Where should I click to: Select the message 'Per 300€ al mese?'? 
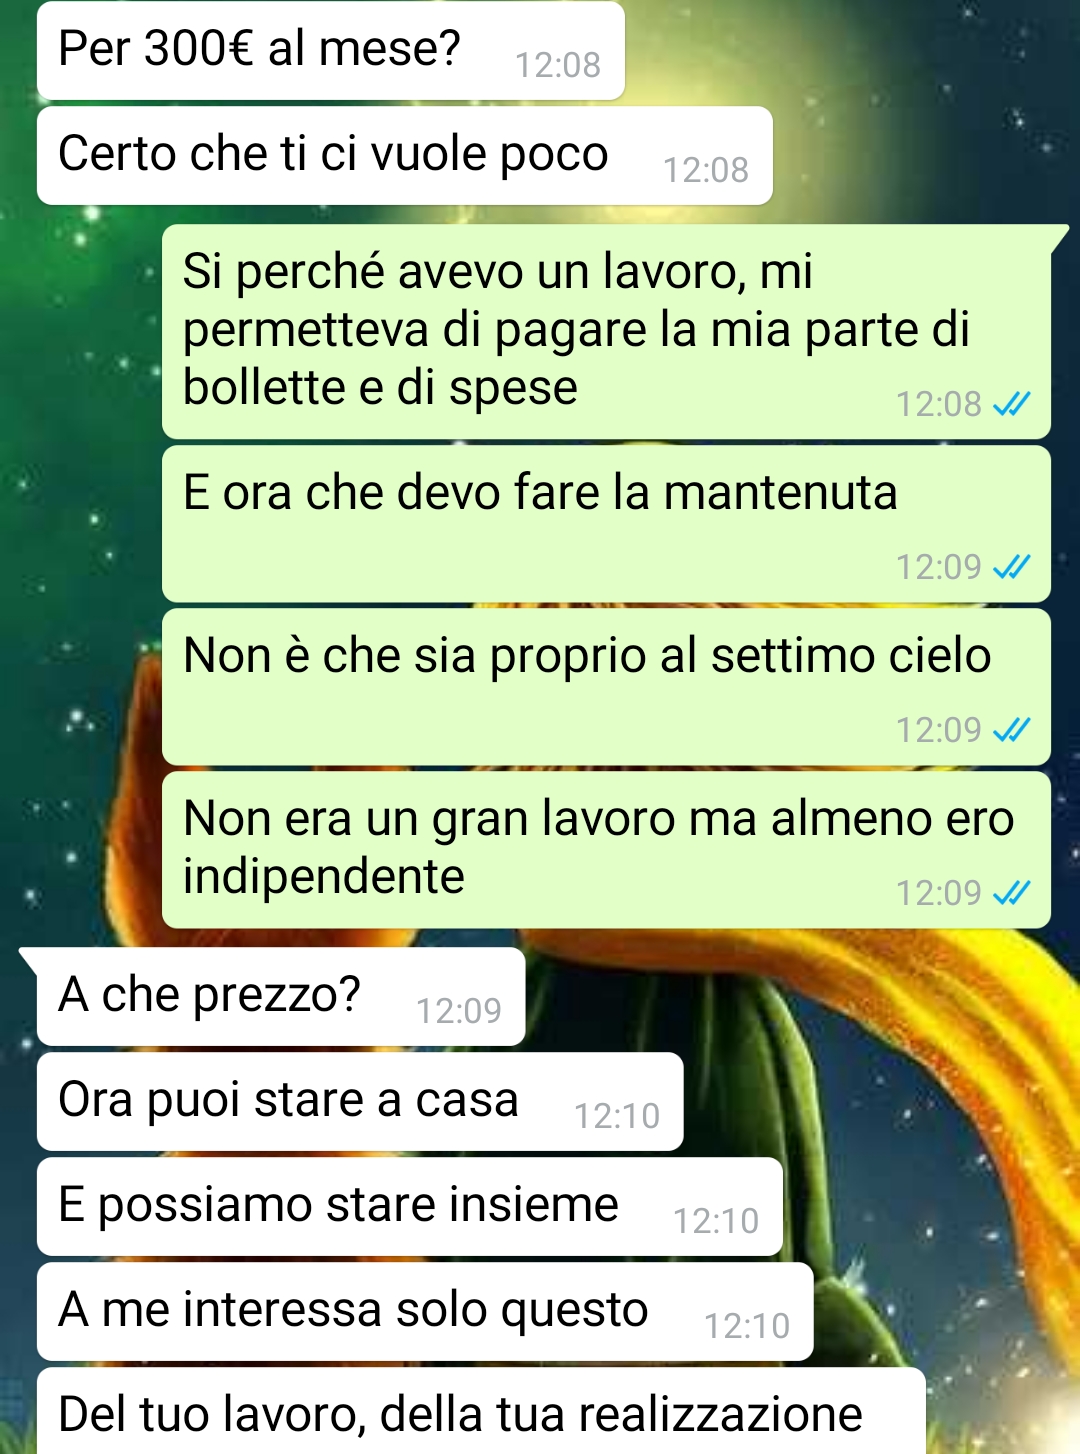[331, 50]
